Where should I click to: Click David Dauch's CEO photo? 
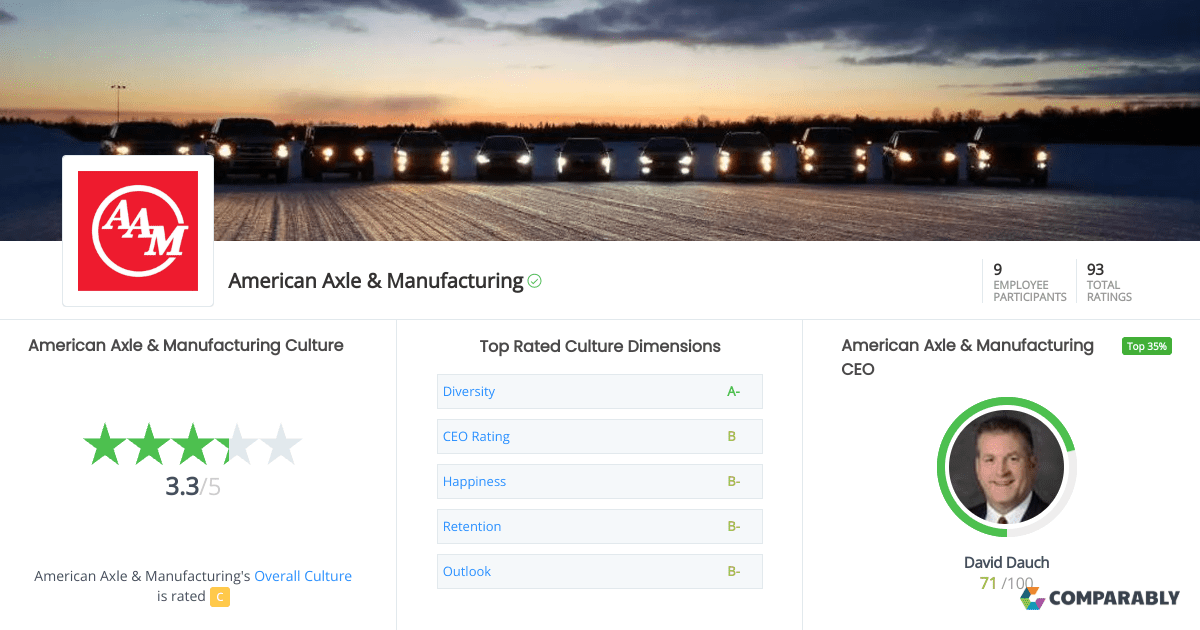(x=1007, y=467)
